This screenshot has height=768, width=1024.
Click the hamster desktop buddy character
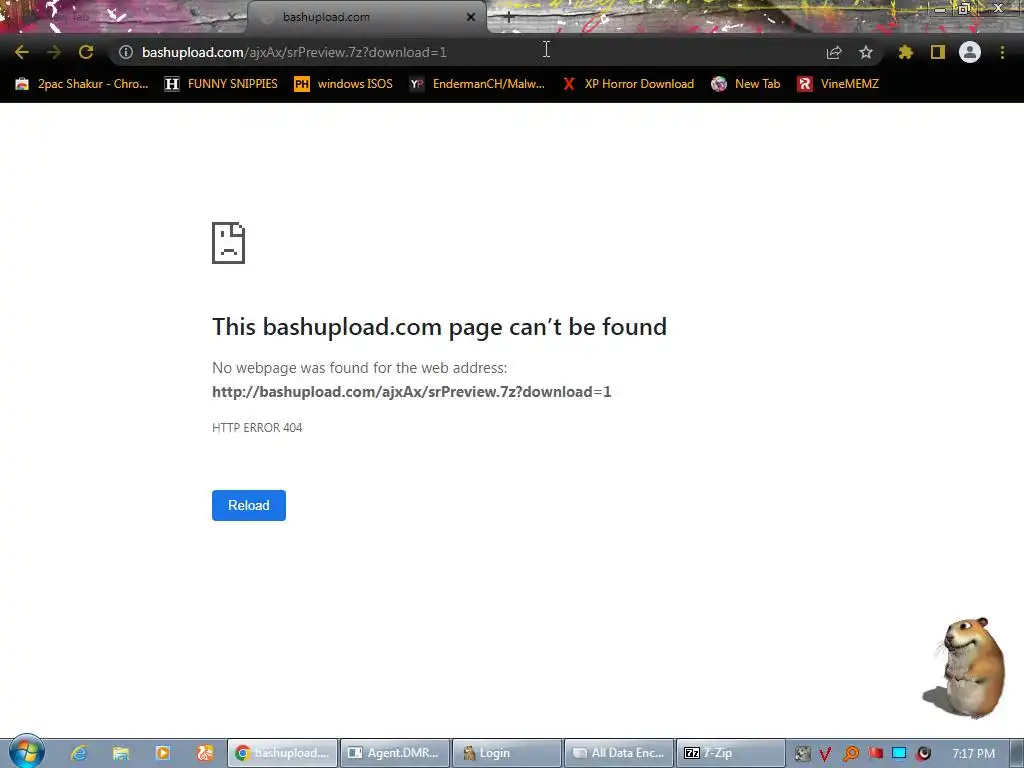966,667
